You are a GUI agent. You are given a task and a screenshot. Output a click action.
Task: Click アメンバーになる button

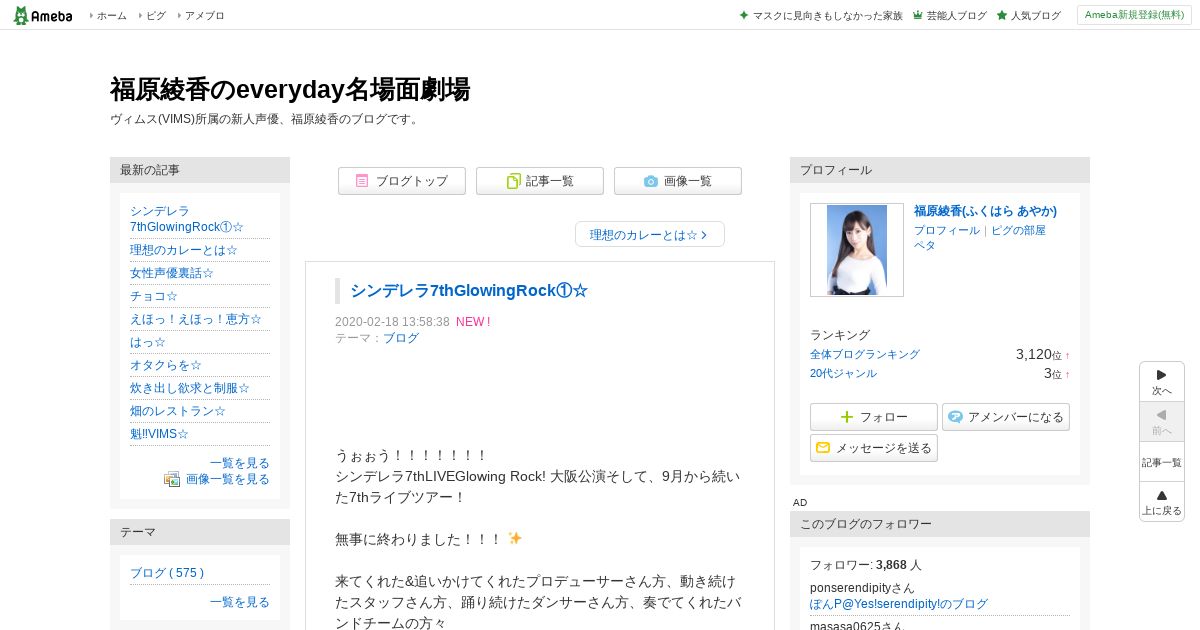[x=1006, y=417]
